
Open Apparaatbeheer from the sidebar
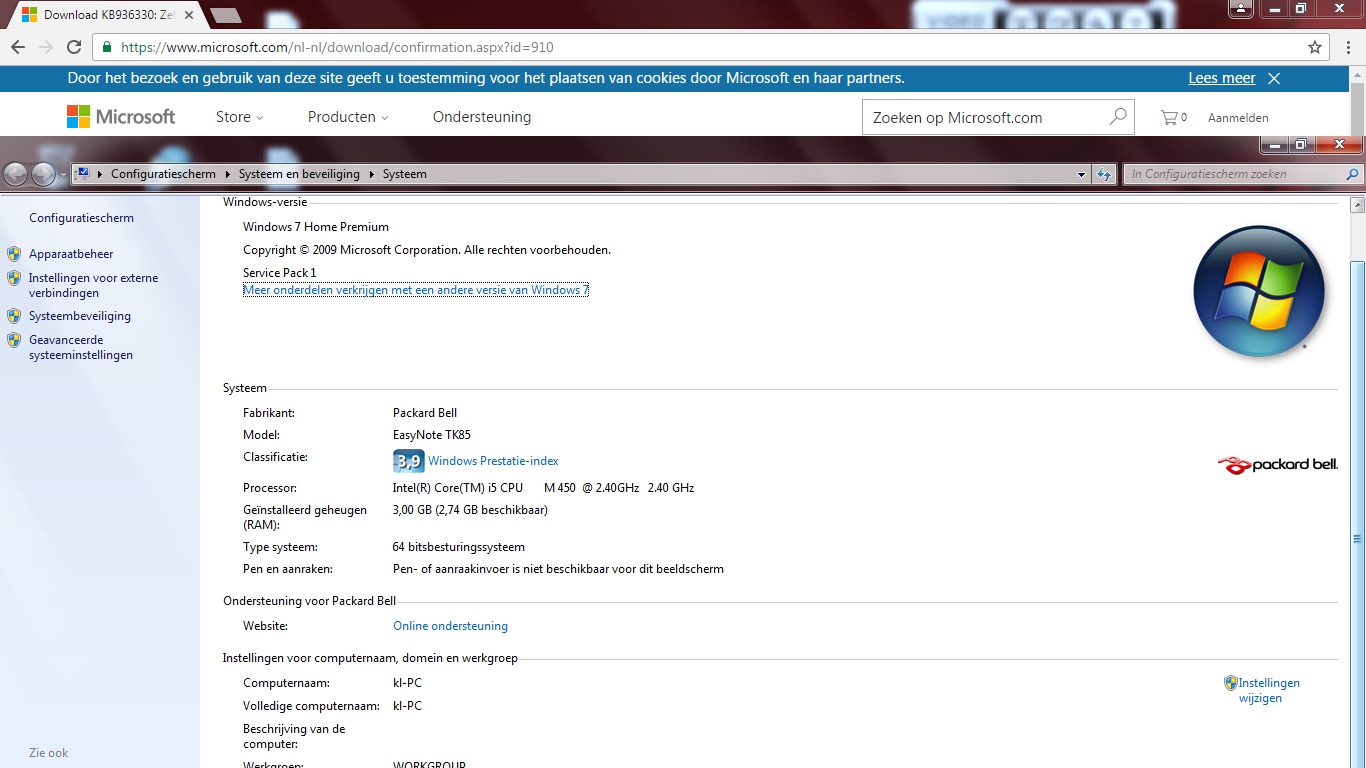point(71,254)
